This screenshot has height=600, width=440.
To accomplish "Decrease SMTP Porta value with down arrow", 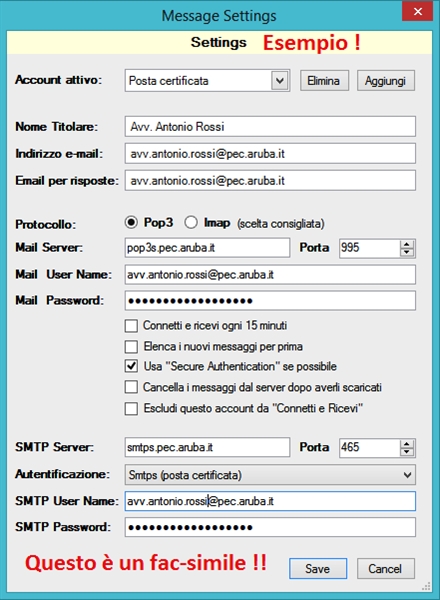I will point(407,452).
